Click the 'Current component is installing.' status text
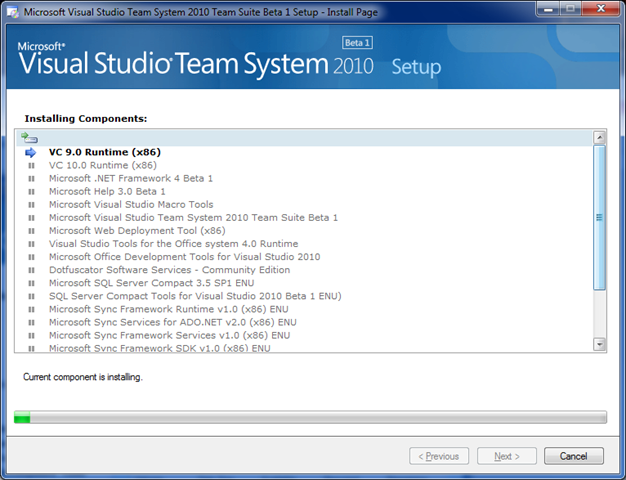 83,377
